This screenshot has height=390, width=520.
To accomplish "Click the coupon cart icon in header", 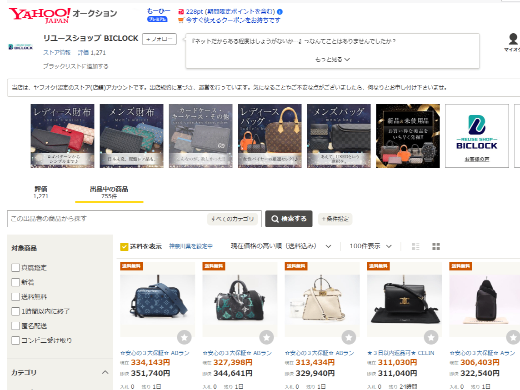I will click(x=181, y=20).
